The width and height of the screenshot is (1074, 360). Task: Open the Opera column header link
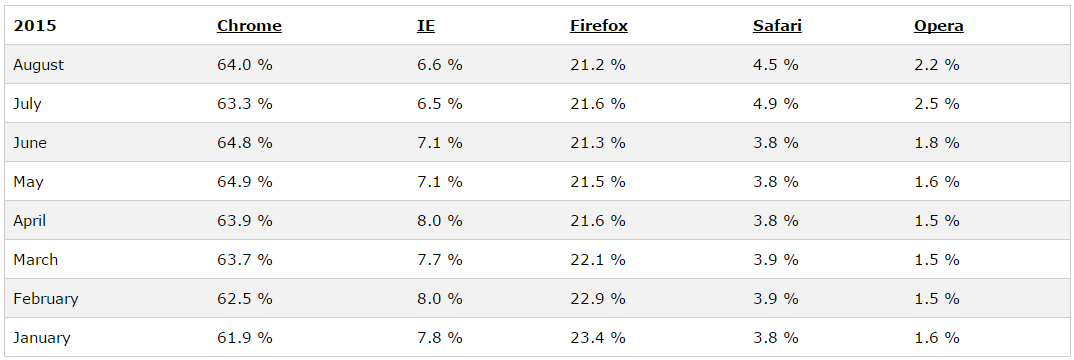click(938, 26)
